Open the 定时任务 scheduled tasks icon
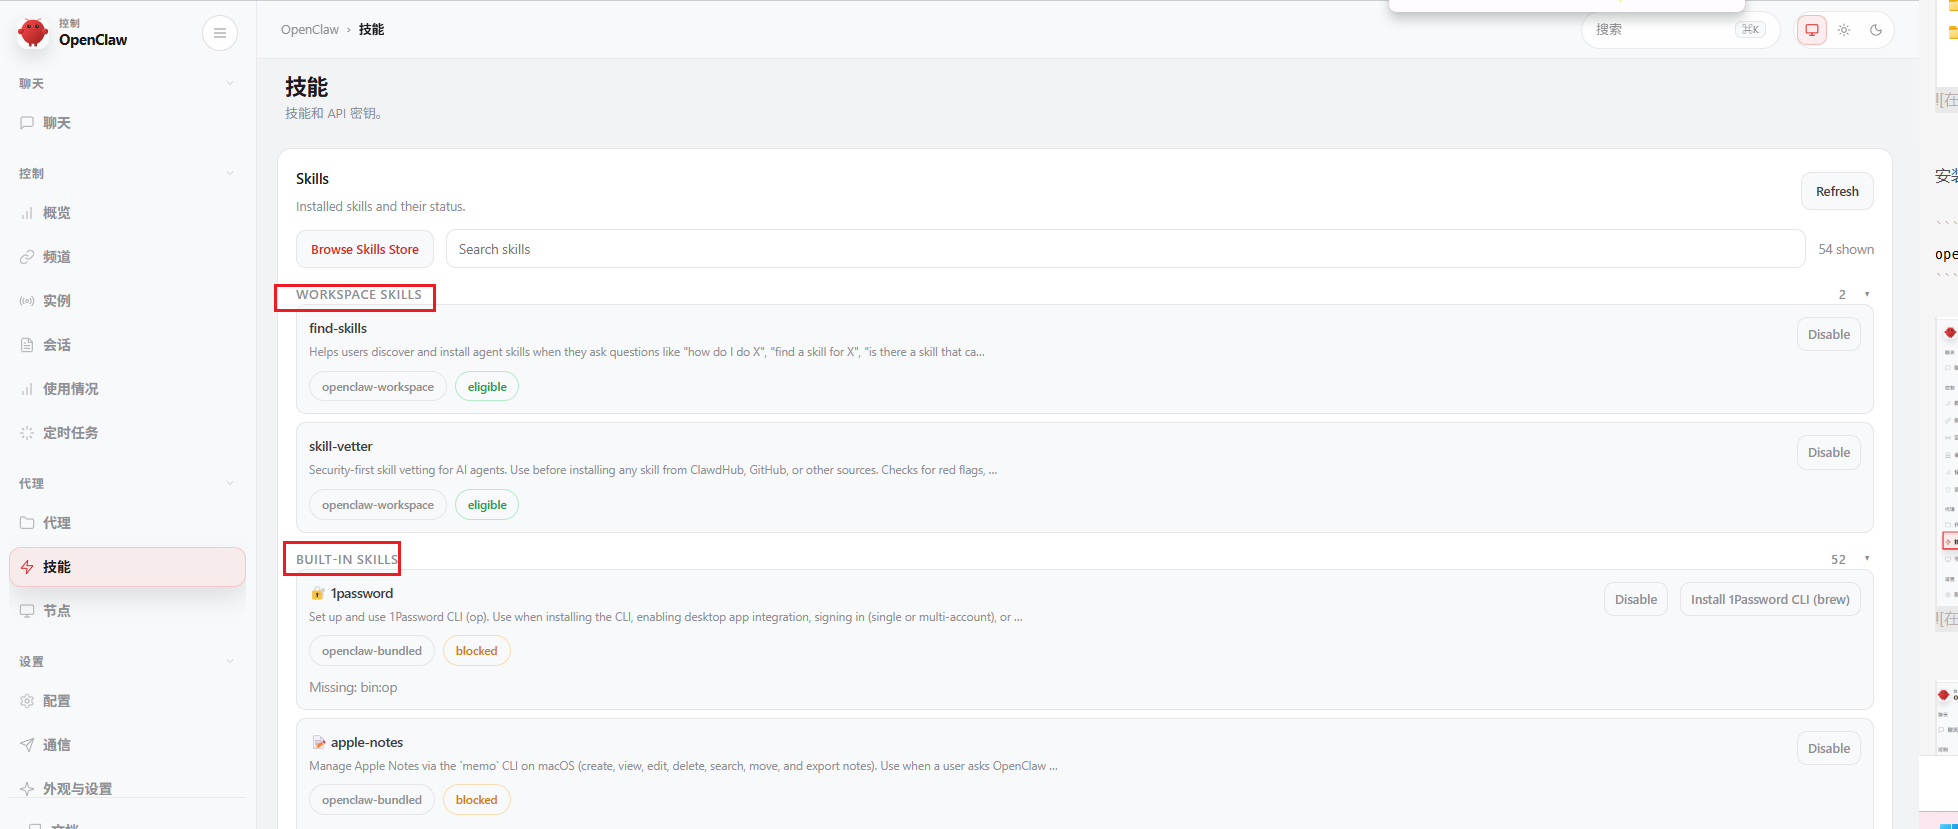1958x829 pixels. [x=27, y=433]
